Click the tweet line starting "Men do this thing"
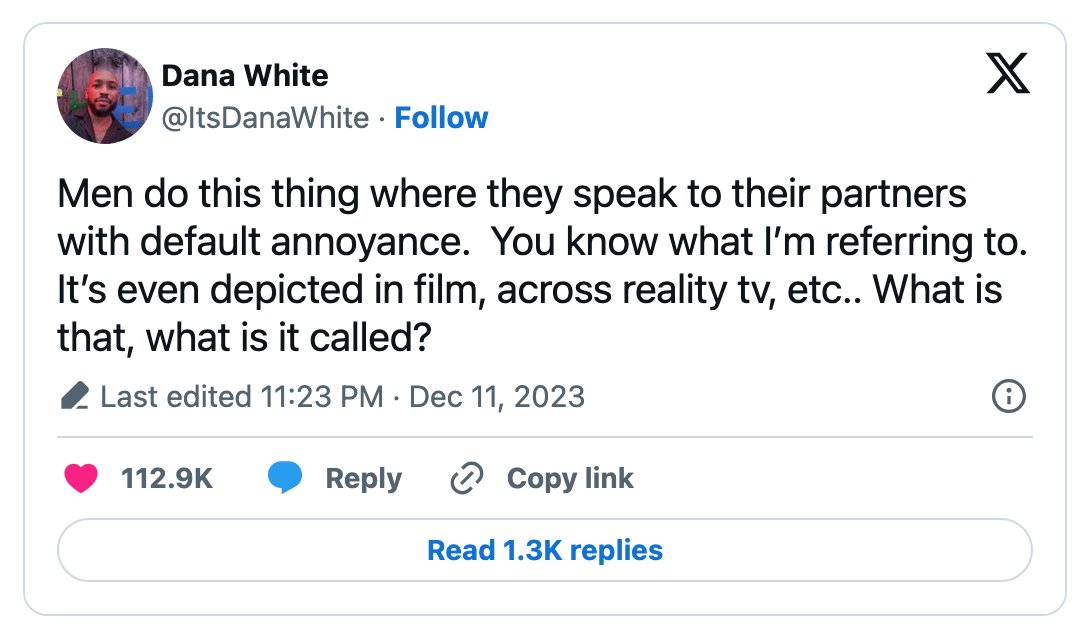 (512, 194)
